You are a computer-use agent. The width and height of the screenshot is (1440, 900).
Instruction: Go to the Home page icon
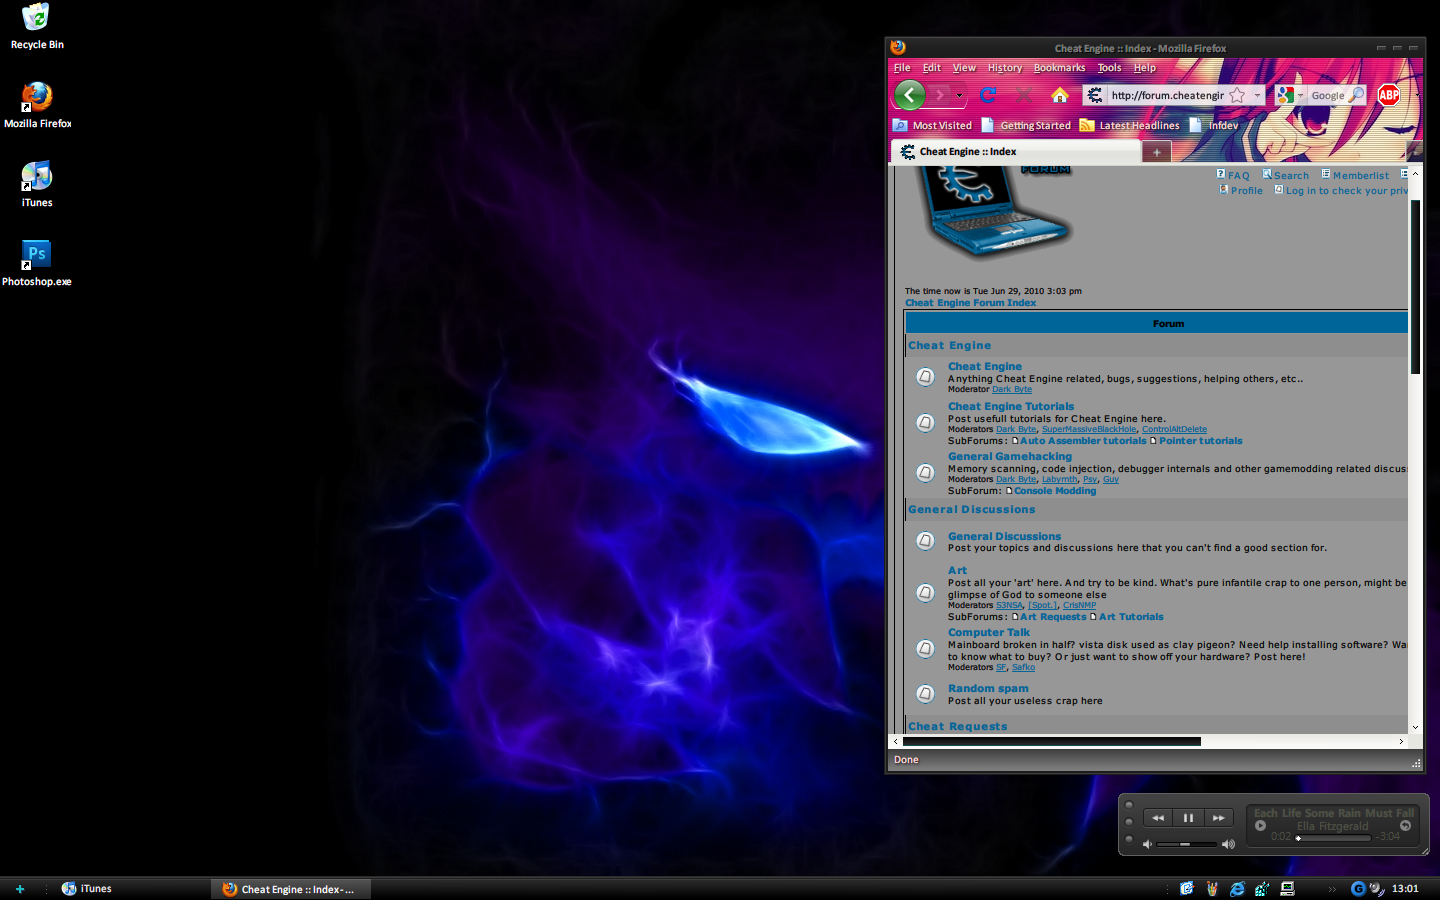[x=1060, y=95]
